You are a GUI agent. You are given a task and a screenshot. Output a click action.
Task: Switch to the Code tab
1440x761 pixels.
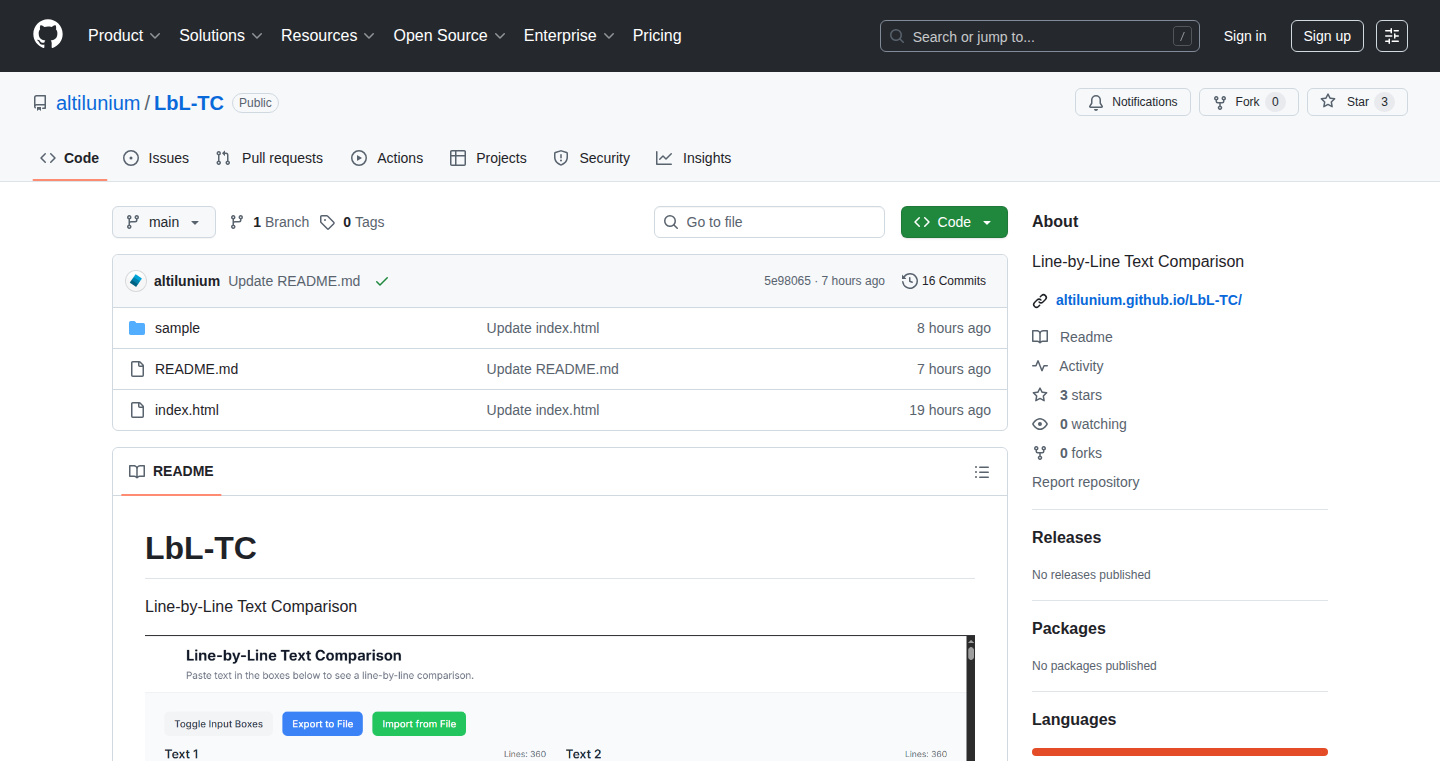pyautogui.click(x=70, y=158)
